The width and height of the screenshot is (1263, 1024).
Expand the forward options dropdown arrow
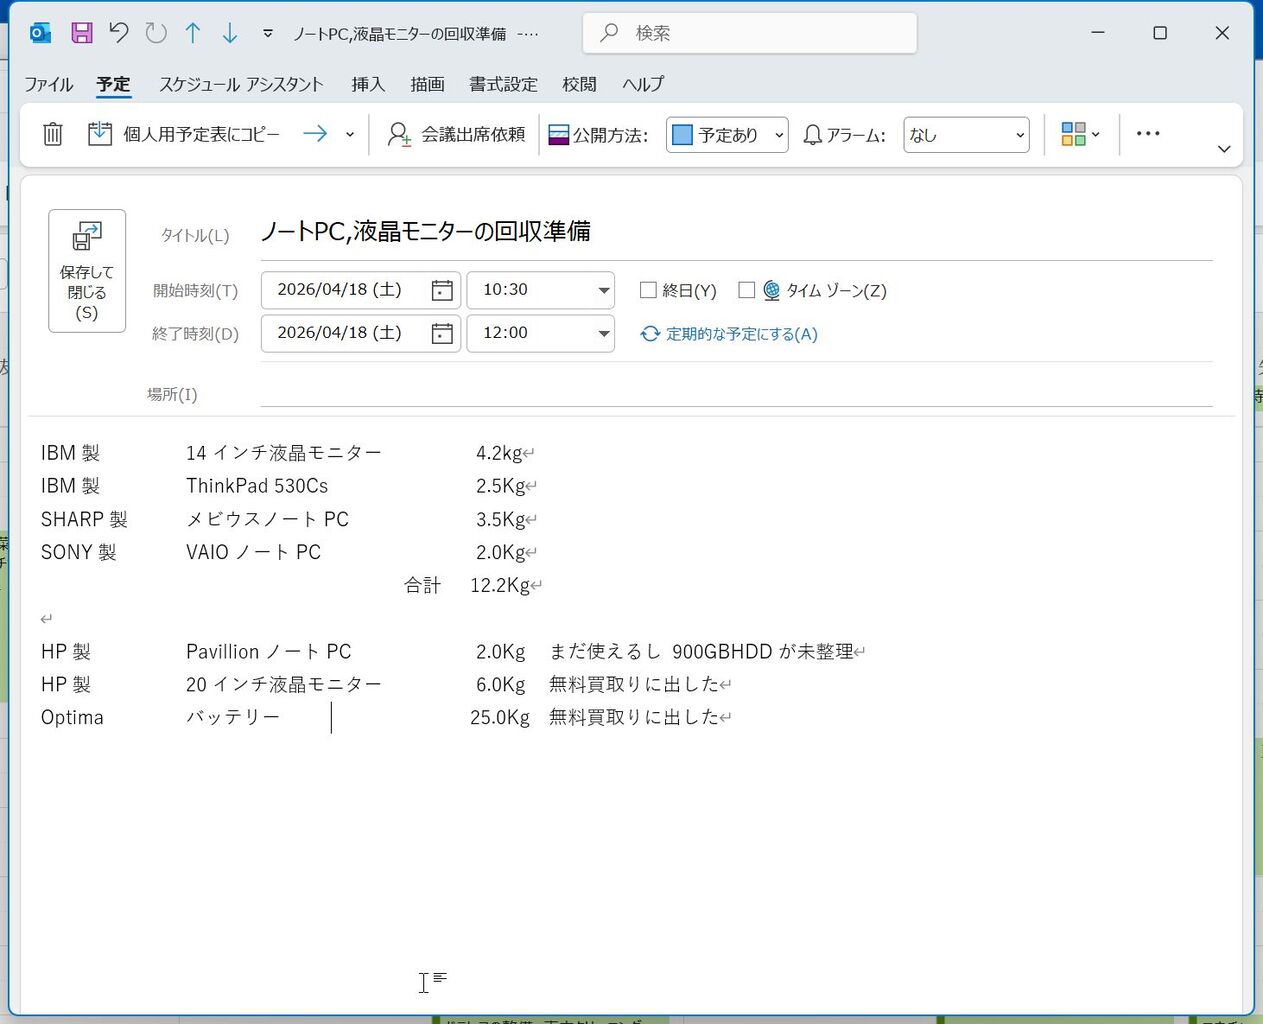click(350, 134)
